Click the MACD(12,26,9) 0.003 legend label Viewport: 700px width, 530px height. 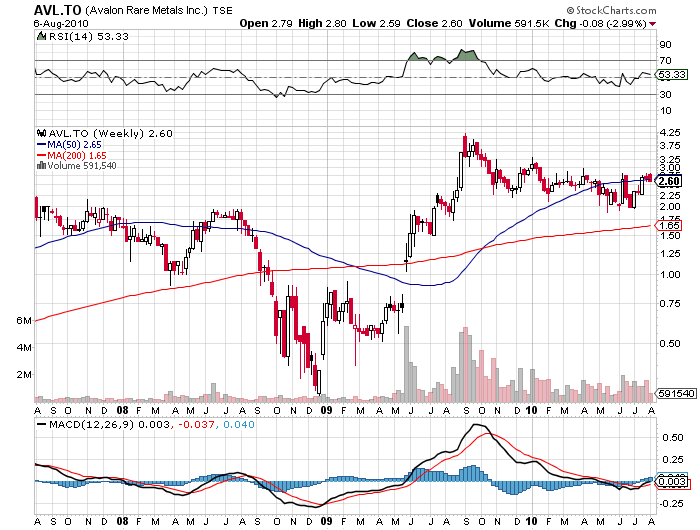pos(109,425)
